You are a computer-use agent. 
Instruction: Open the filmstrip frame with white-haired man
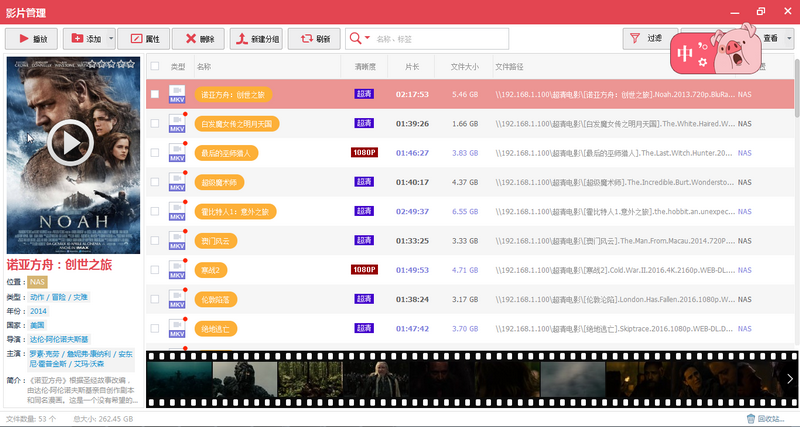coord(376,379)
